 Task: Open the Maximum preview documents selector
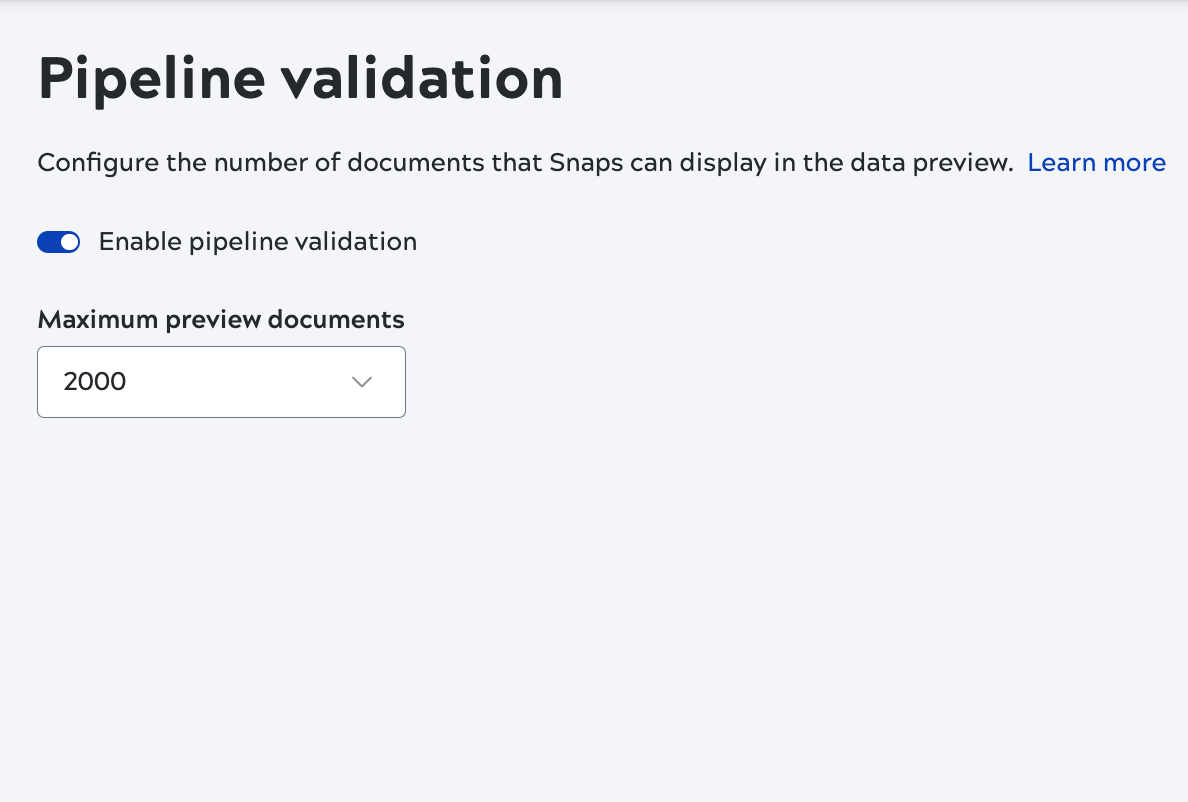coord(221,381)
